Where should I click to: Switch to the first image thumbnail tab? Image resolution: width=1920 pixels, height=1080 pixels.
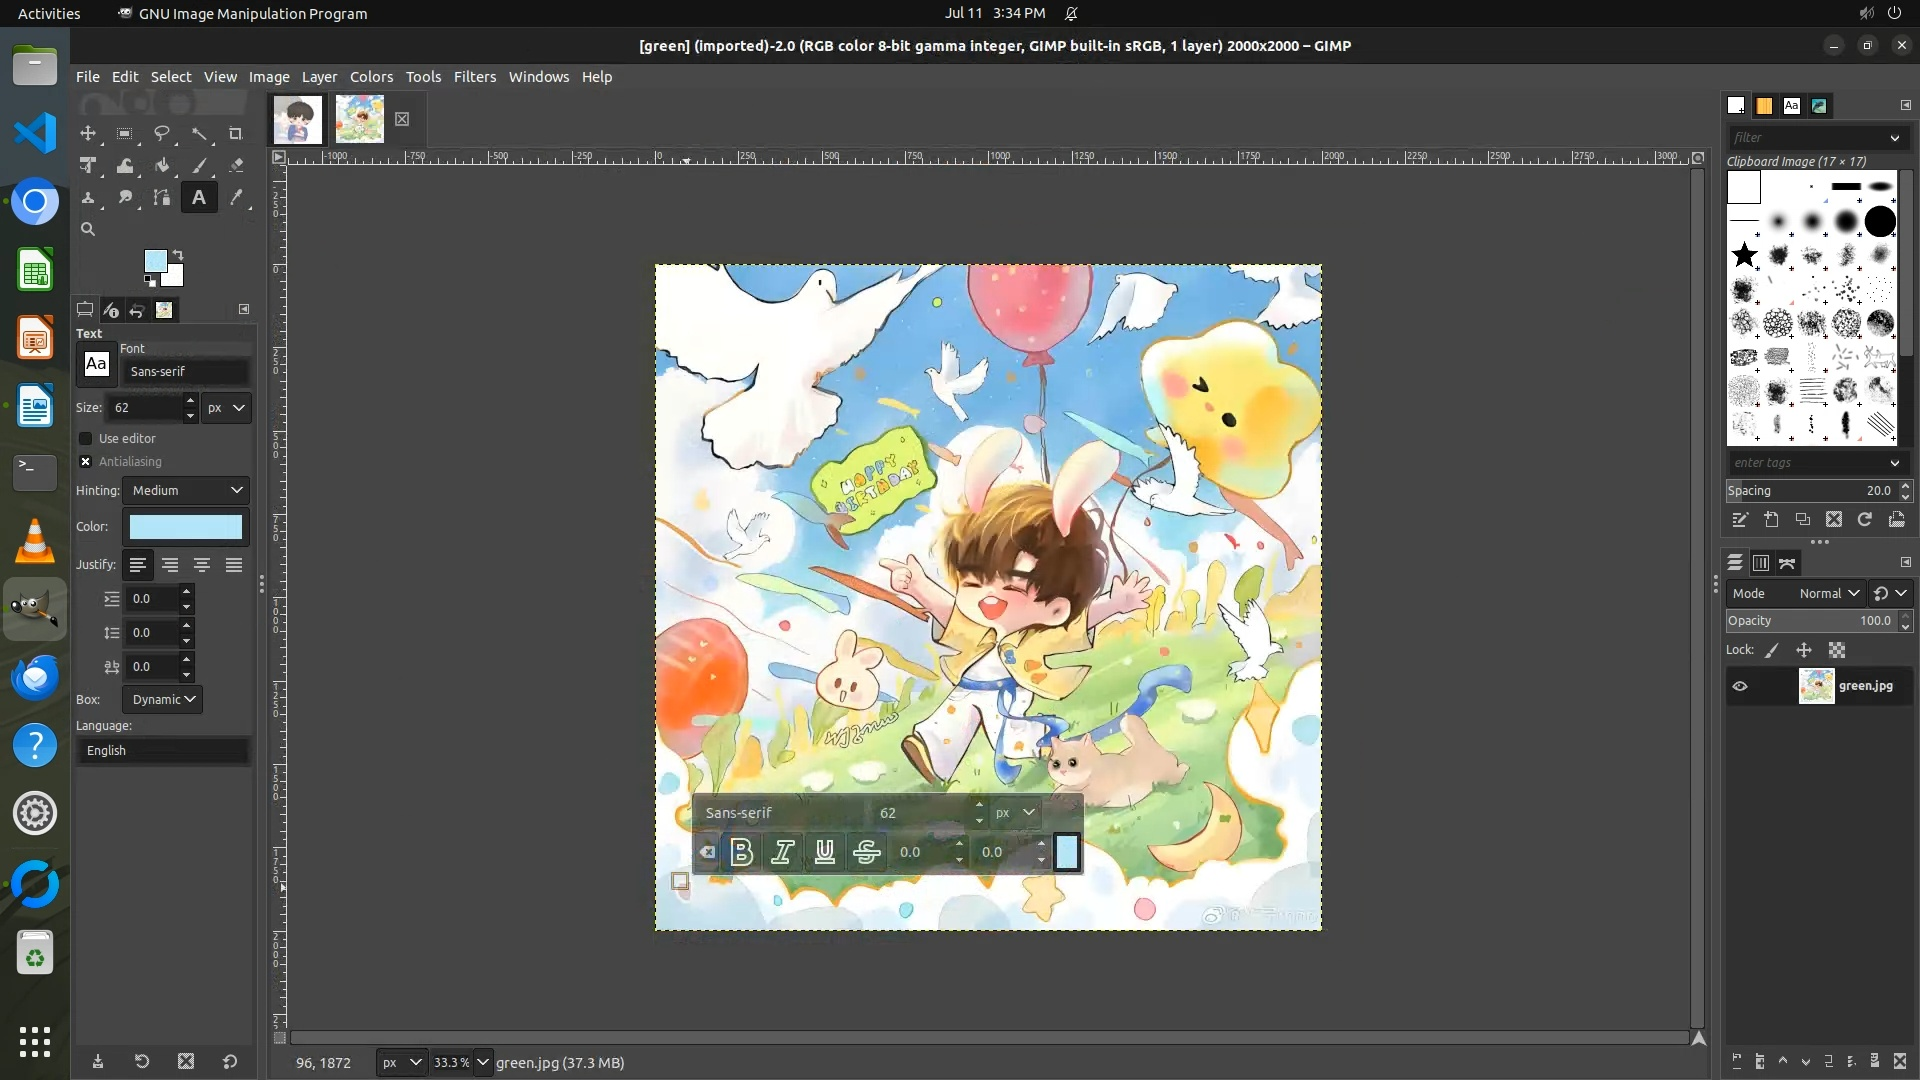[298, 119]
